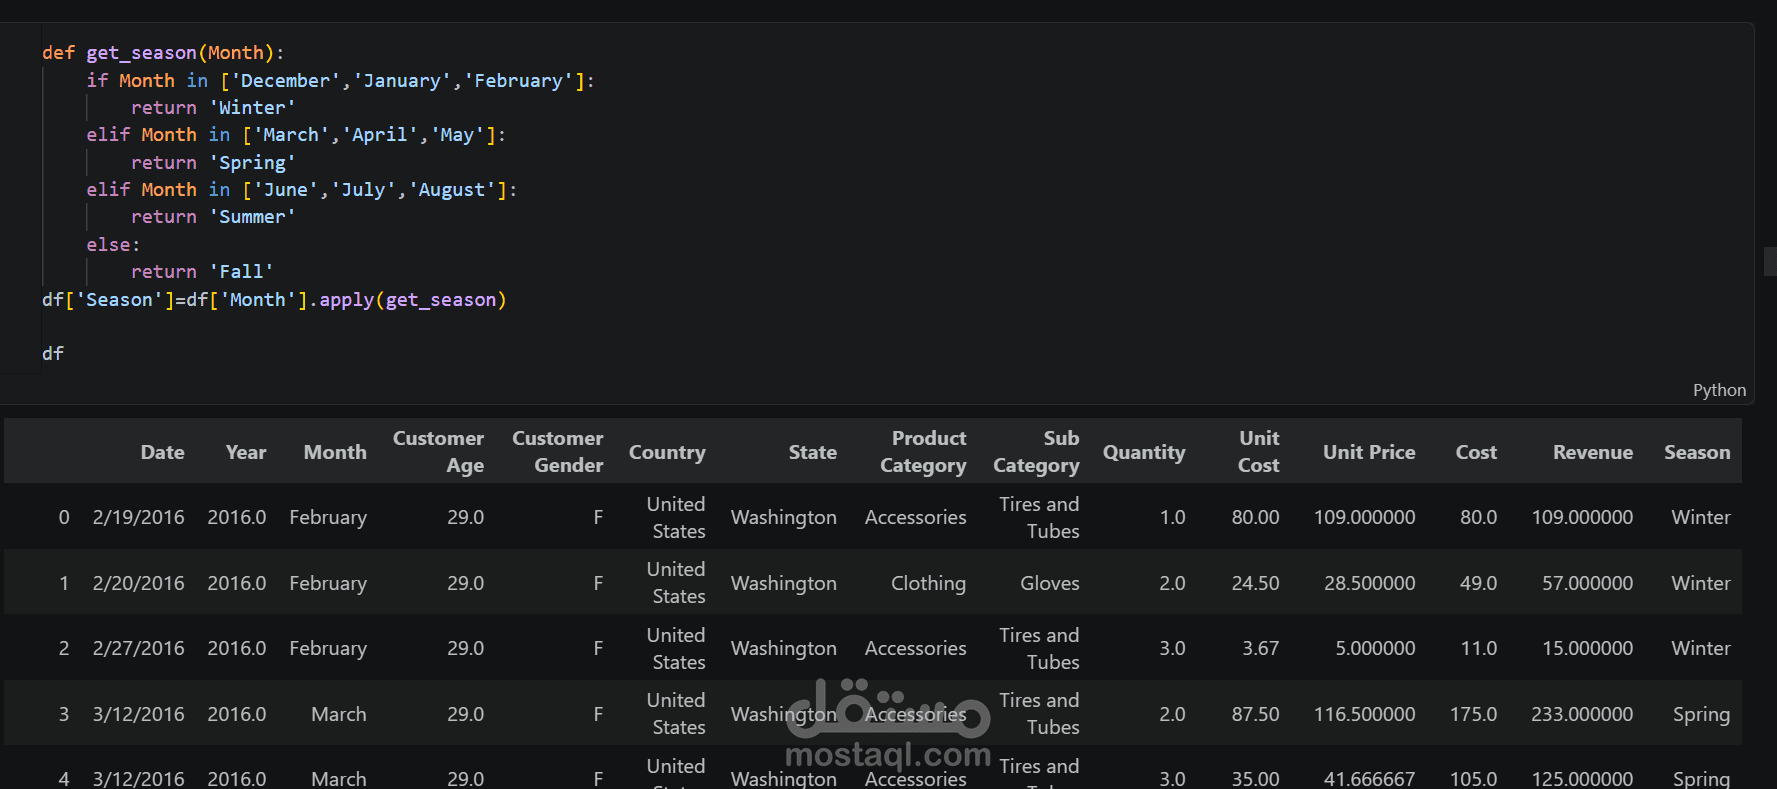Click the 'December','January','February' condition line
This screenshot has height=789, width=1777.
[x=341, y=80]
